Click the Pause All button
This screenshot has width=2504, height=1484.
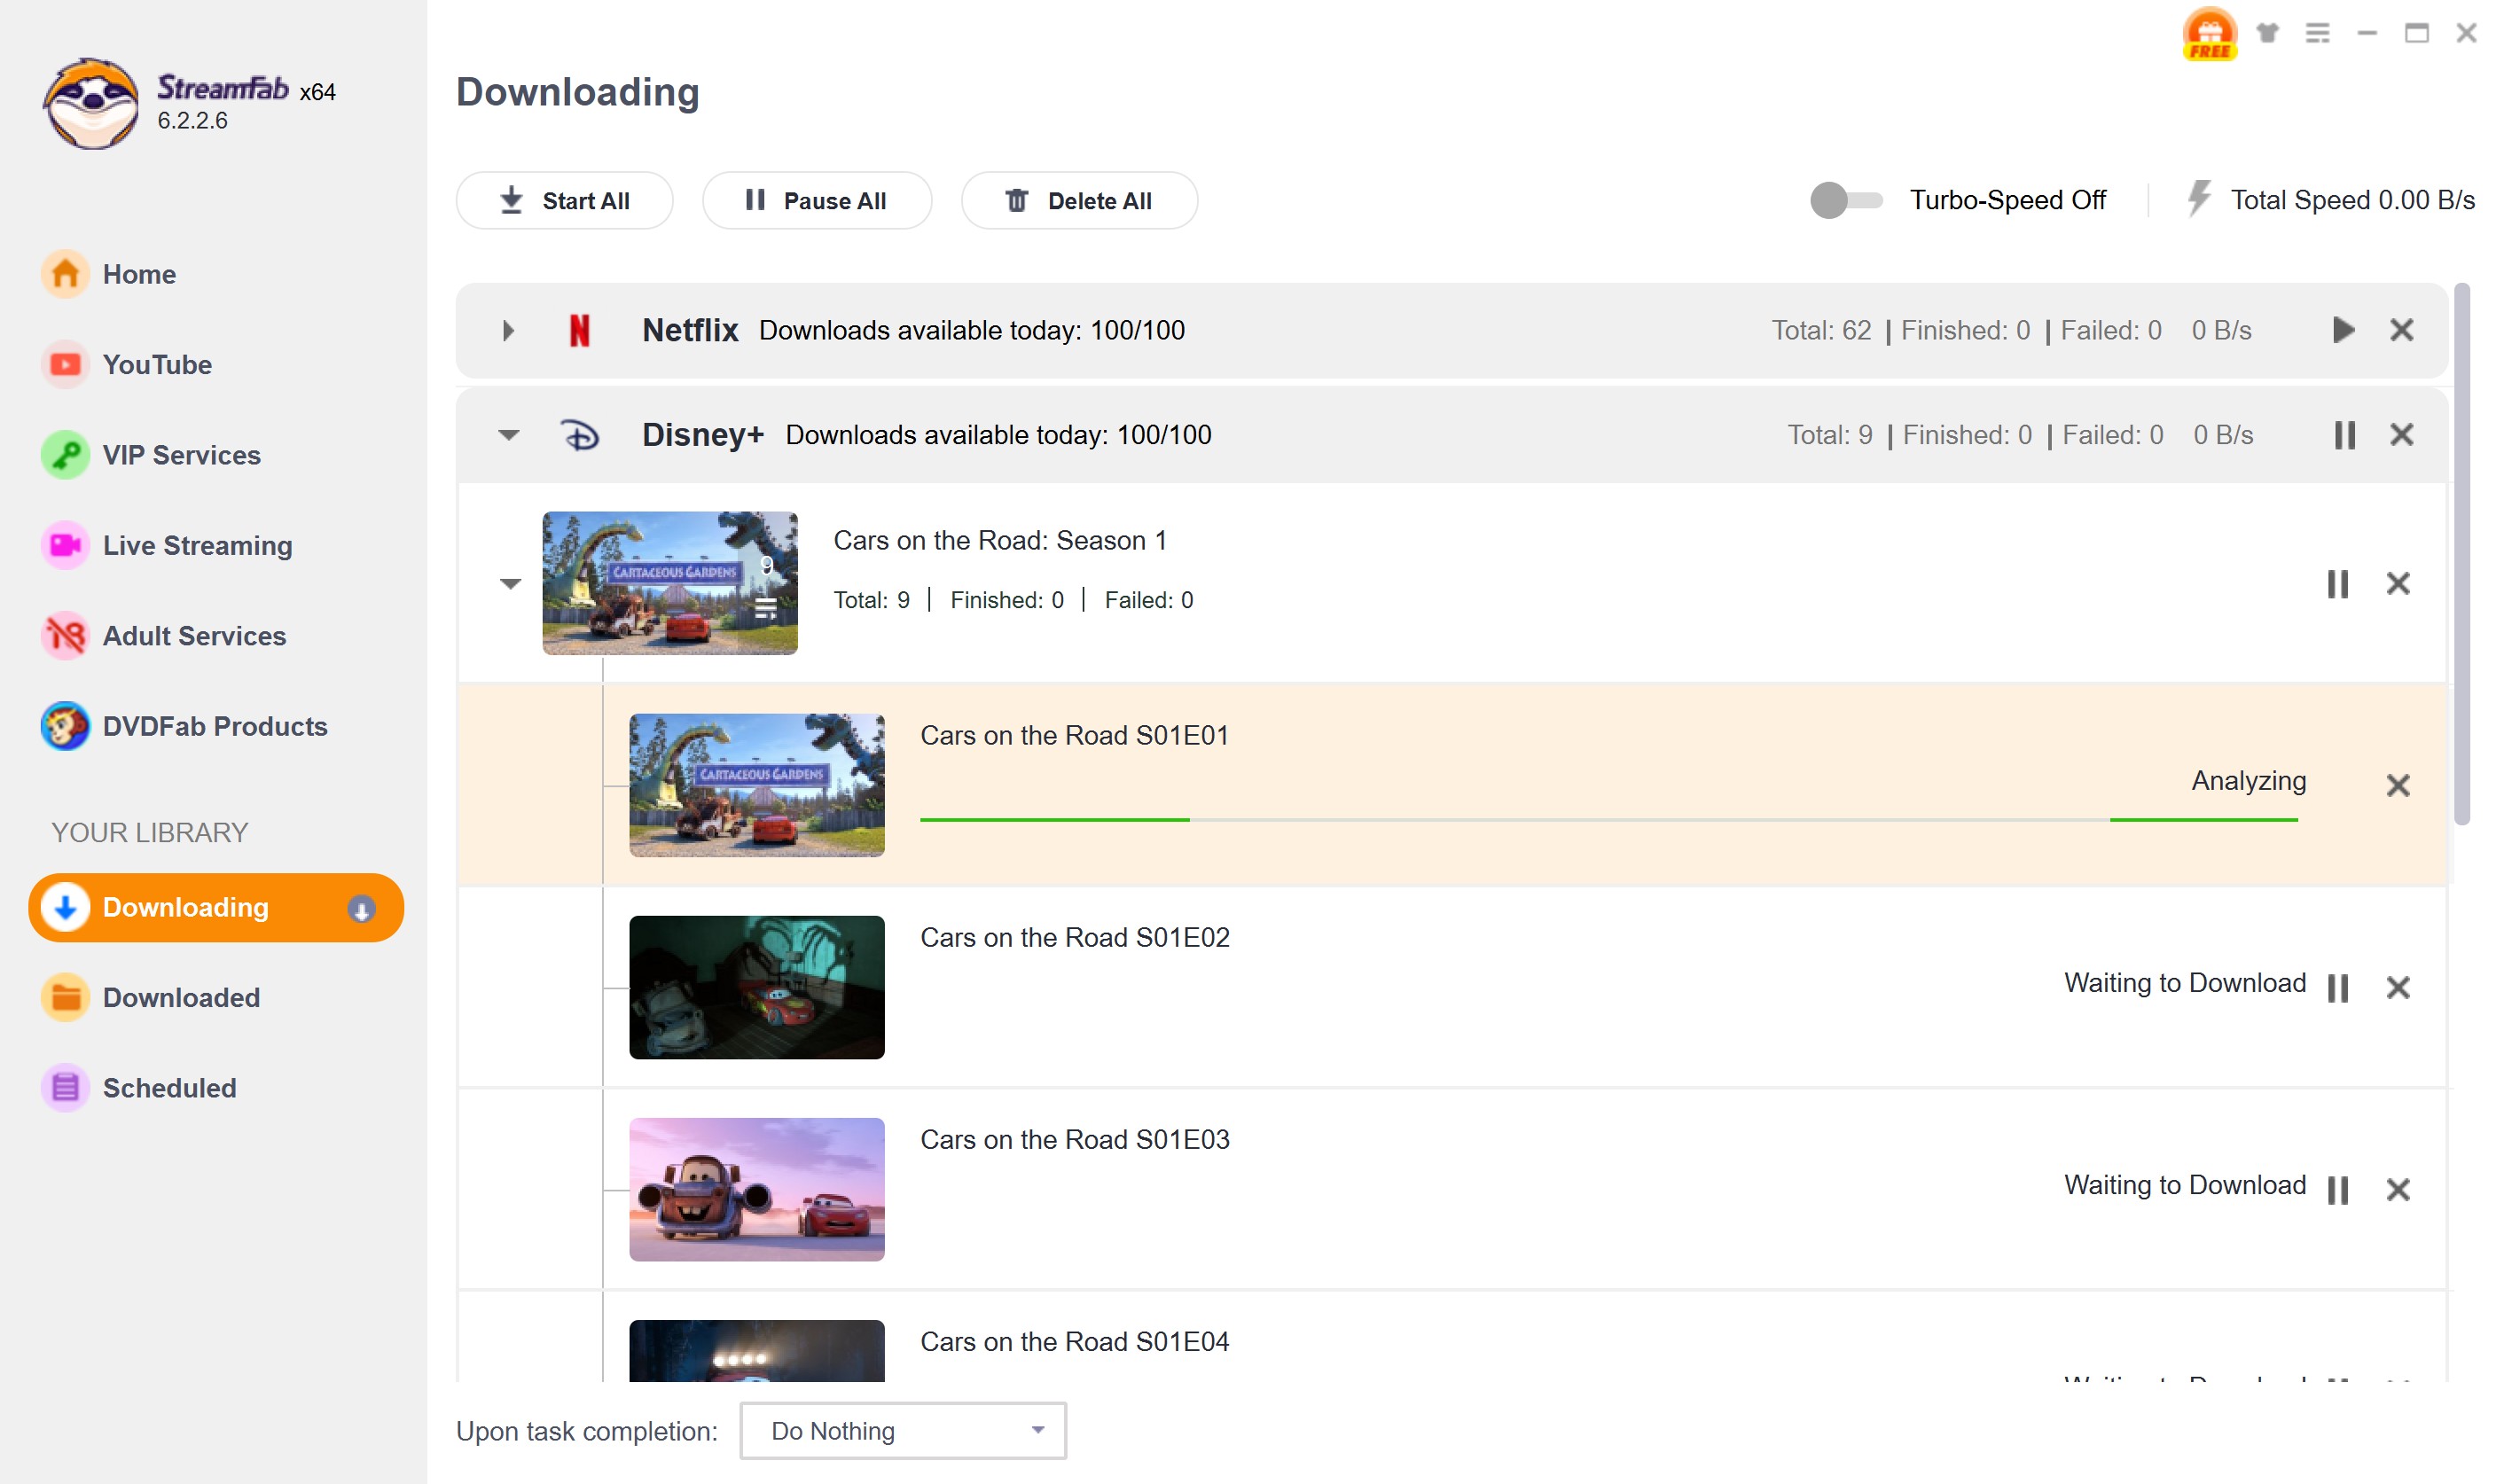[x=816, y=201]
